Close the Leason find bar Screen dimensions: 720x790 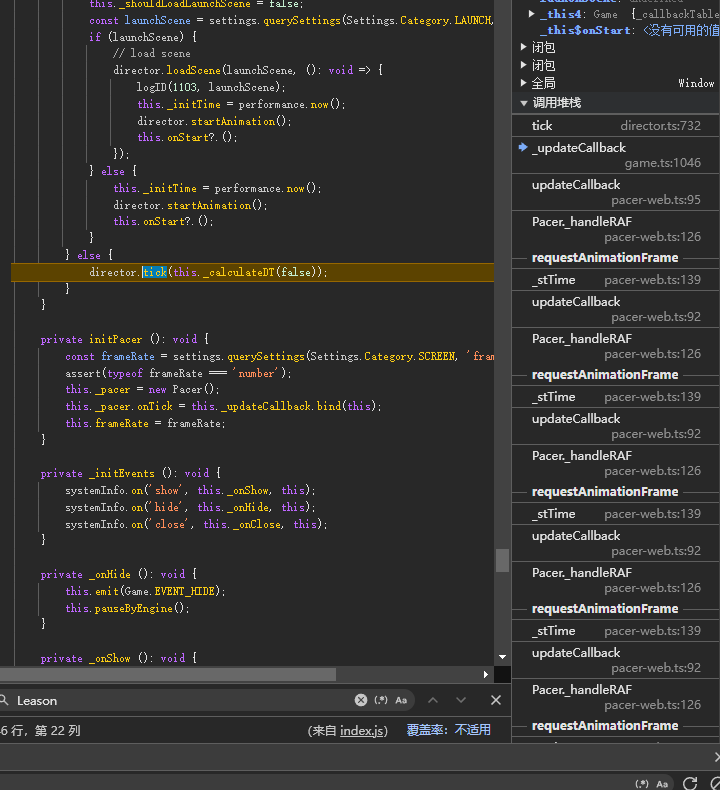[496, 700]
